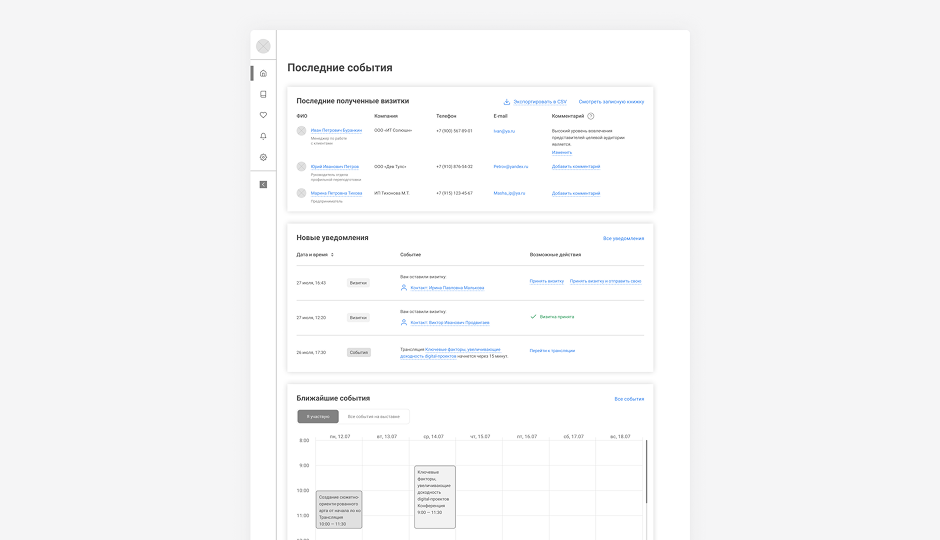Open notifications via the bell icon

(263, 136)
